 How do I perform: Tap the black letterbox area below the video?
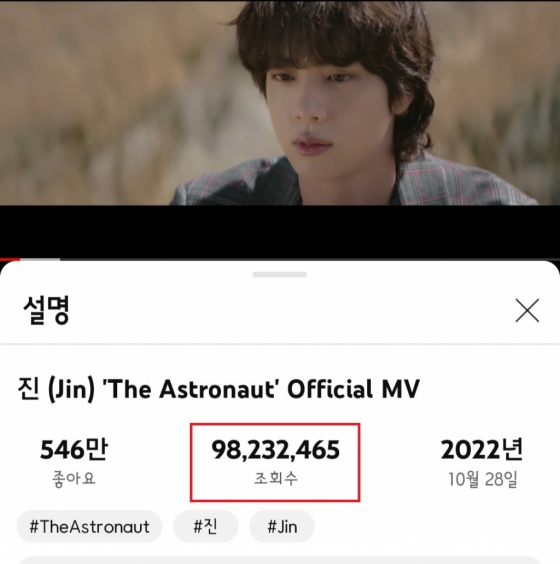pyautogui.click(x=280, y=231)
